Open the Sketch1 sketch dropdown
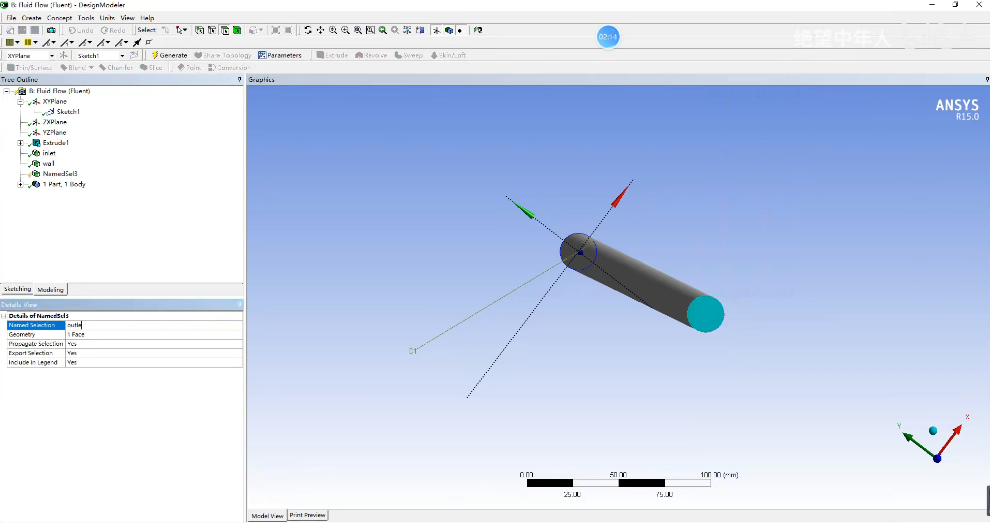This screenshot has width=990, height=523. [x=122, y=56]
